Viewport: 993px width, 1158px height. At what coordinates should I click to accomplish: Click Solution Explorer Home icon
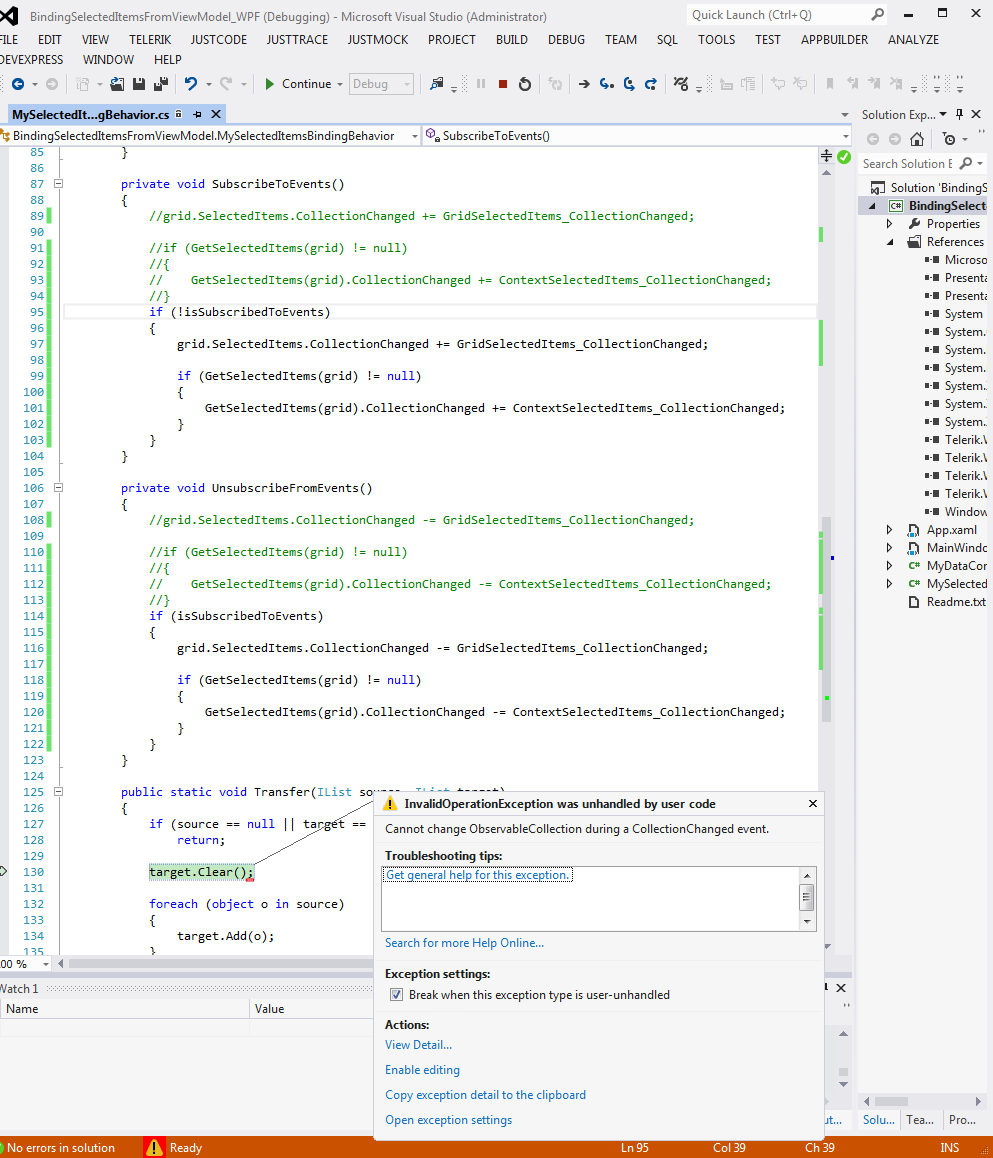tap(919, 139)
